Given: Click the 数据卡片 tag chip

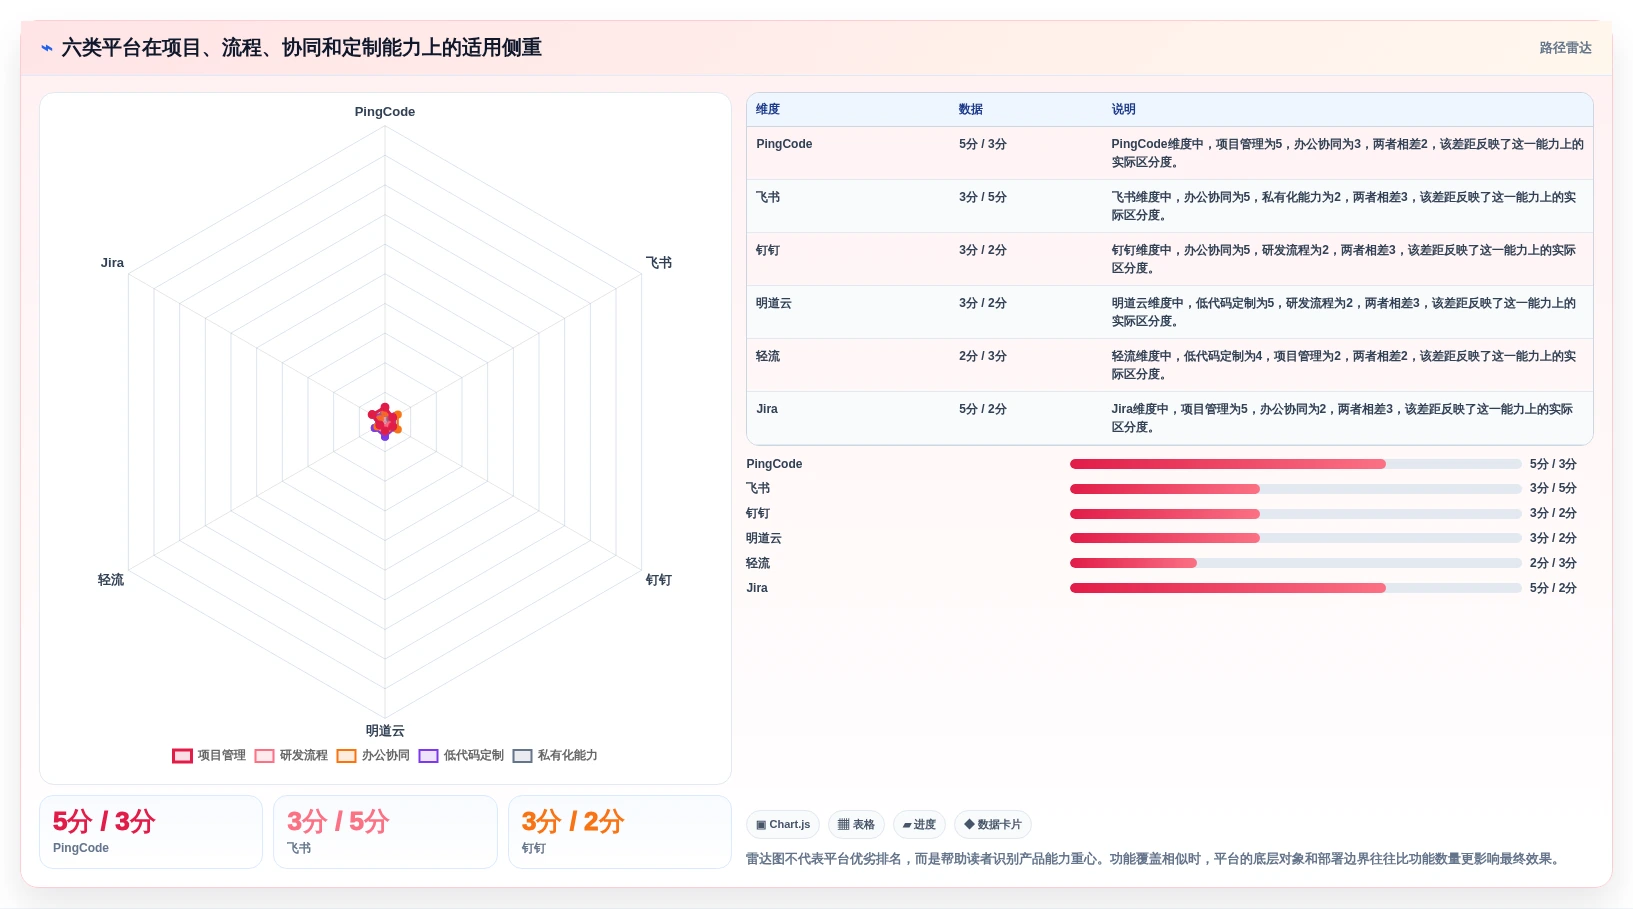Looking at the screenshot, I should [x=993, y=825].
